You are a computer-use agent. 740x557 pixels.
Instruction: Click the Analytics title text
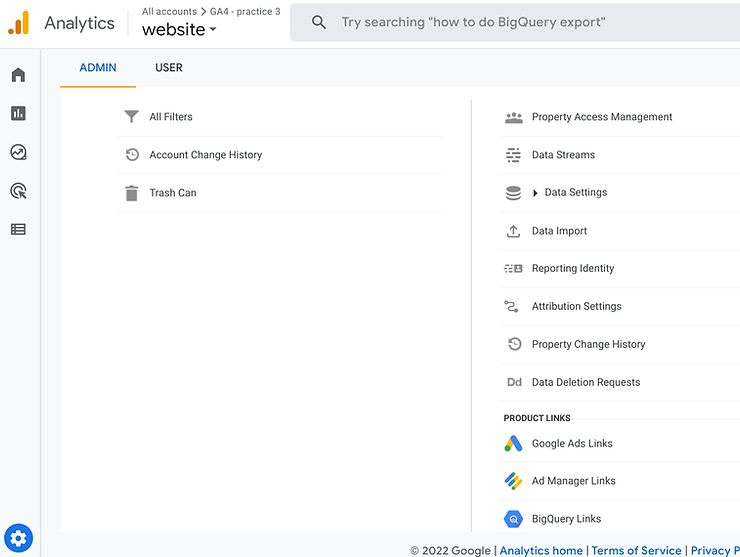[x=79, y=23]
